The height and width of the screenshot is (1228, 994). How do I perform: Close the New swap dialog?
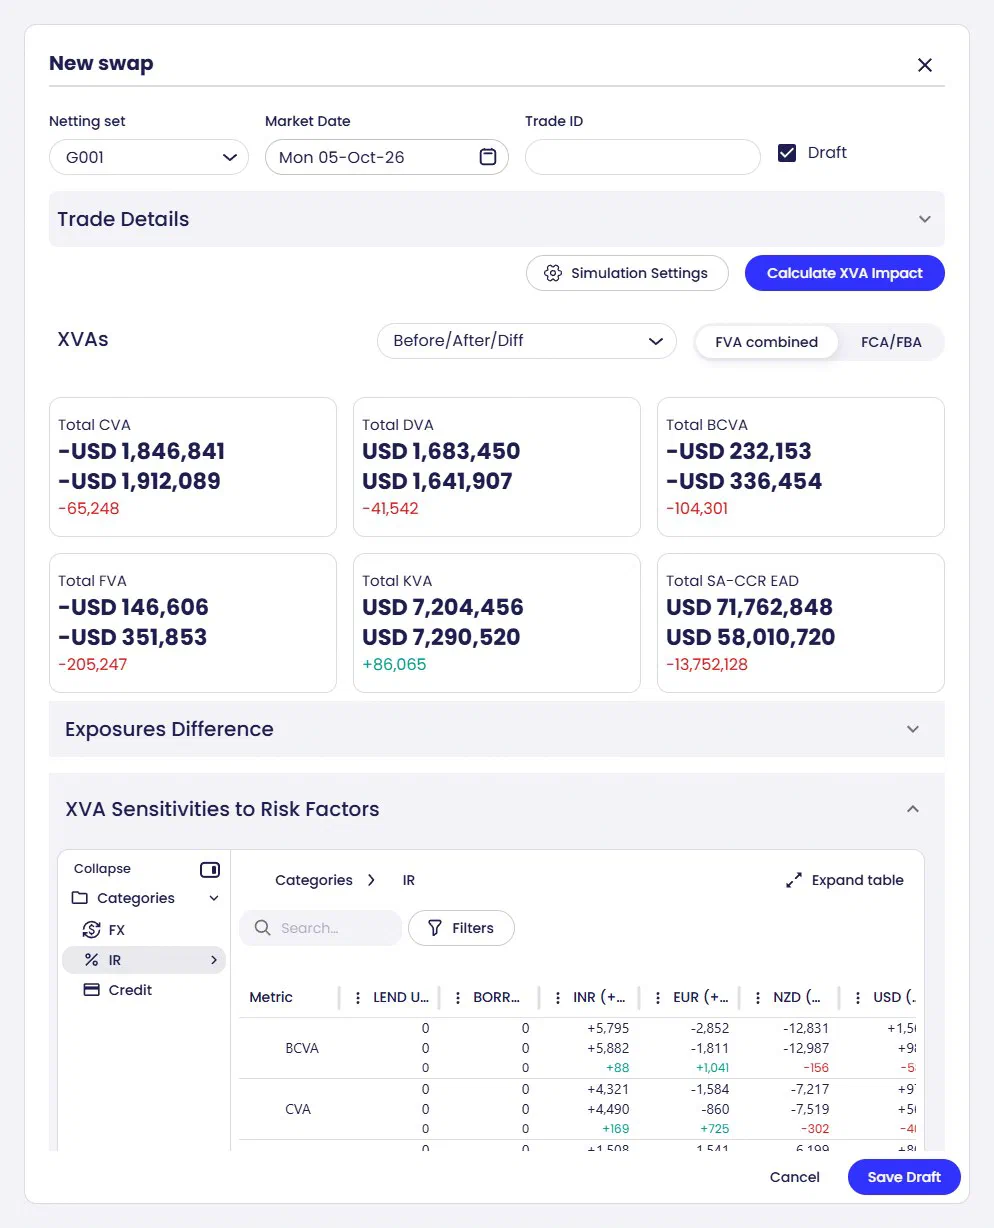pos(924,65)
